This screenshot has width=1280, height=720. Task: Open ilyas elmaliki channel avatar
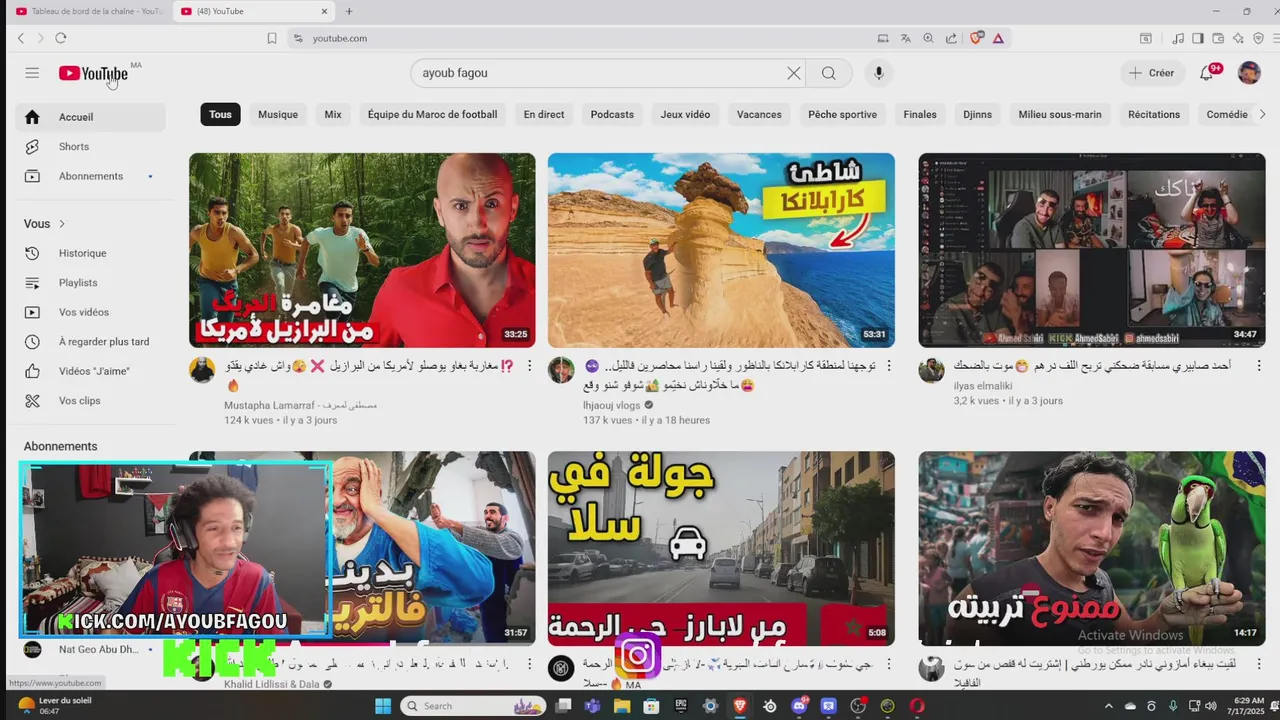tap(931, 370)
